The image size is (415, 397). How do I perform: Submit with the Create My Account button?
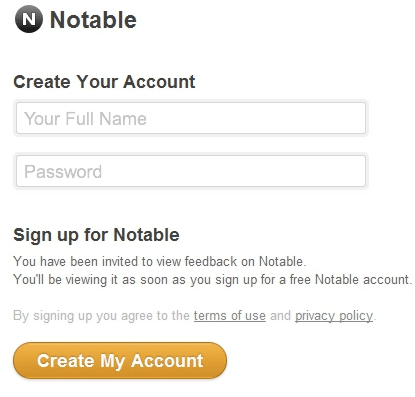coord(120,361)
